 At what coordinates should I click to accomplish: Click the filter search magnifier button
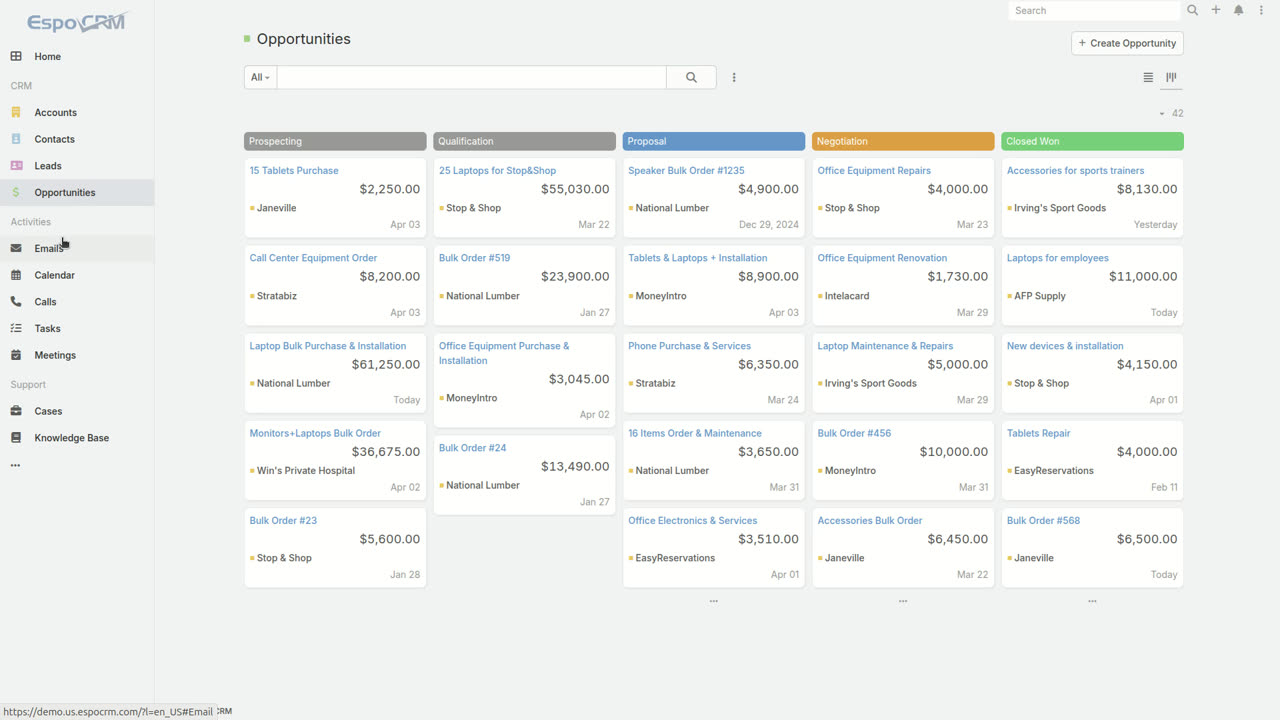click(x=691, y=77)
